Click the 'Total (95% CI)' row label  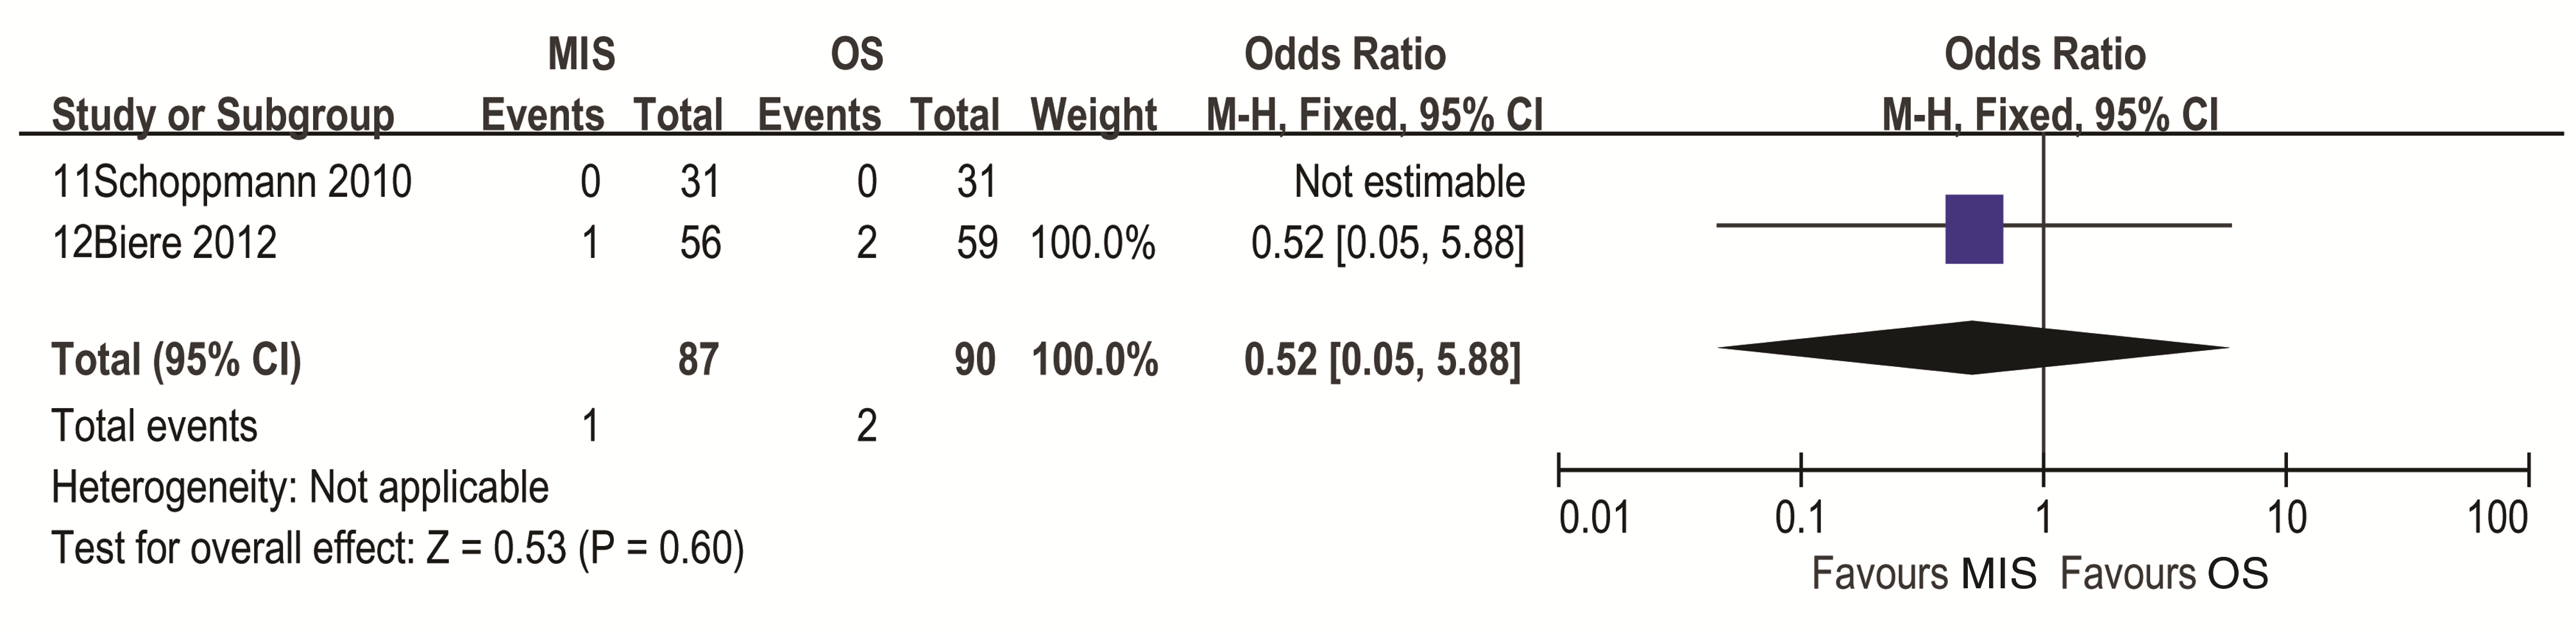(x=176, y=360)
